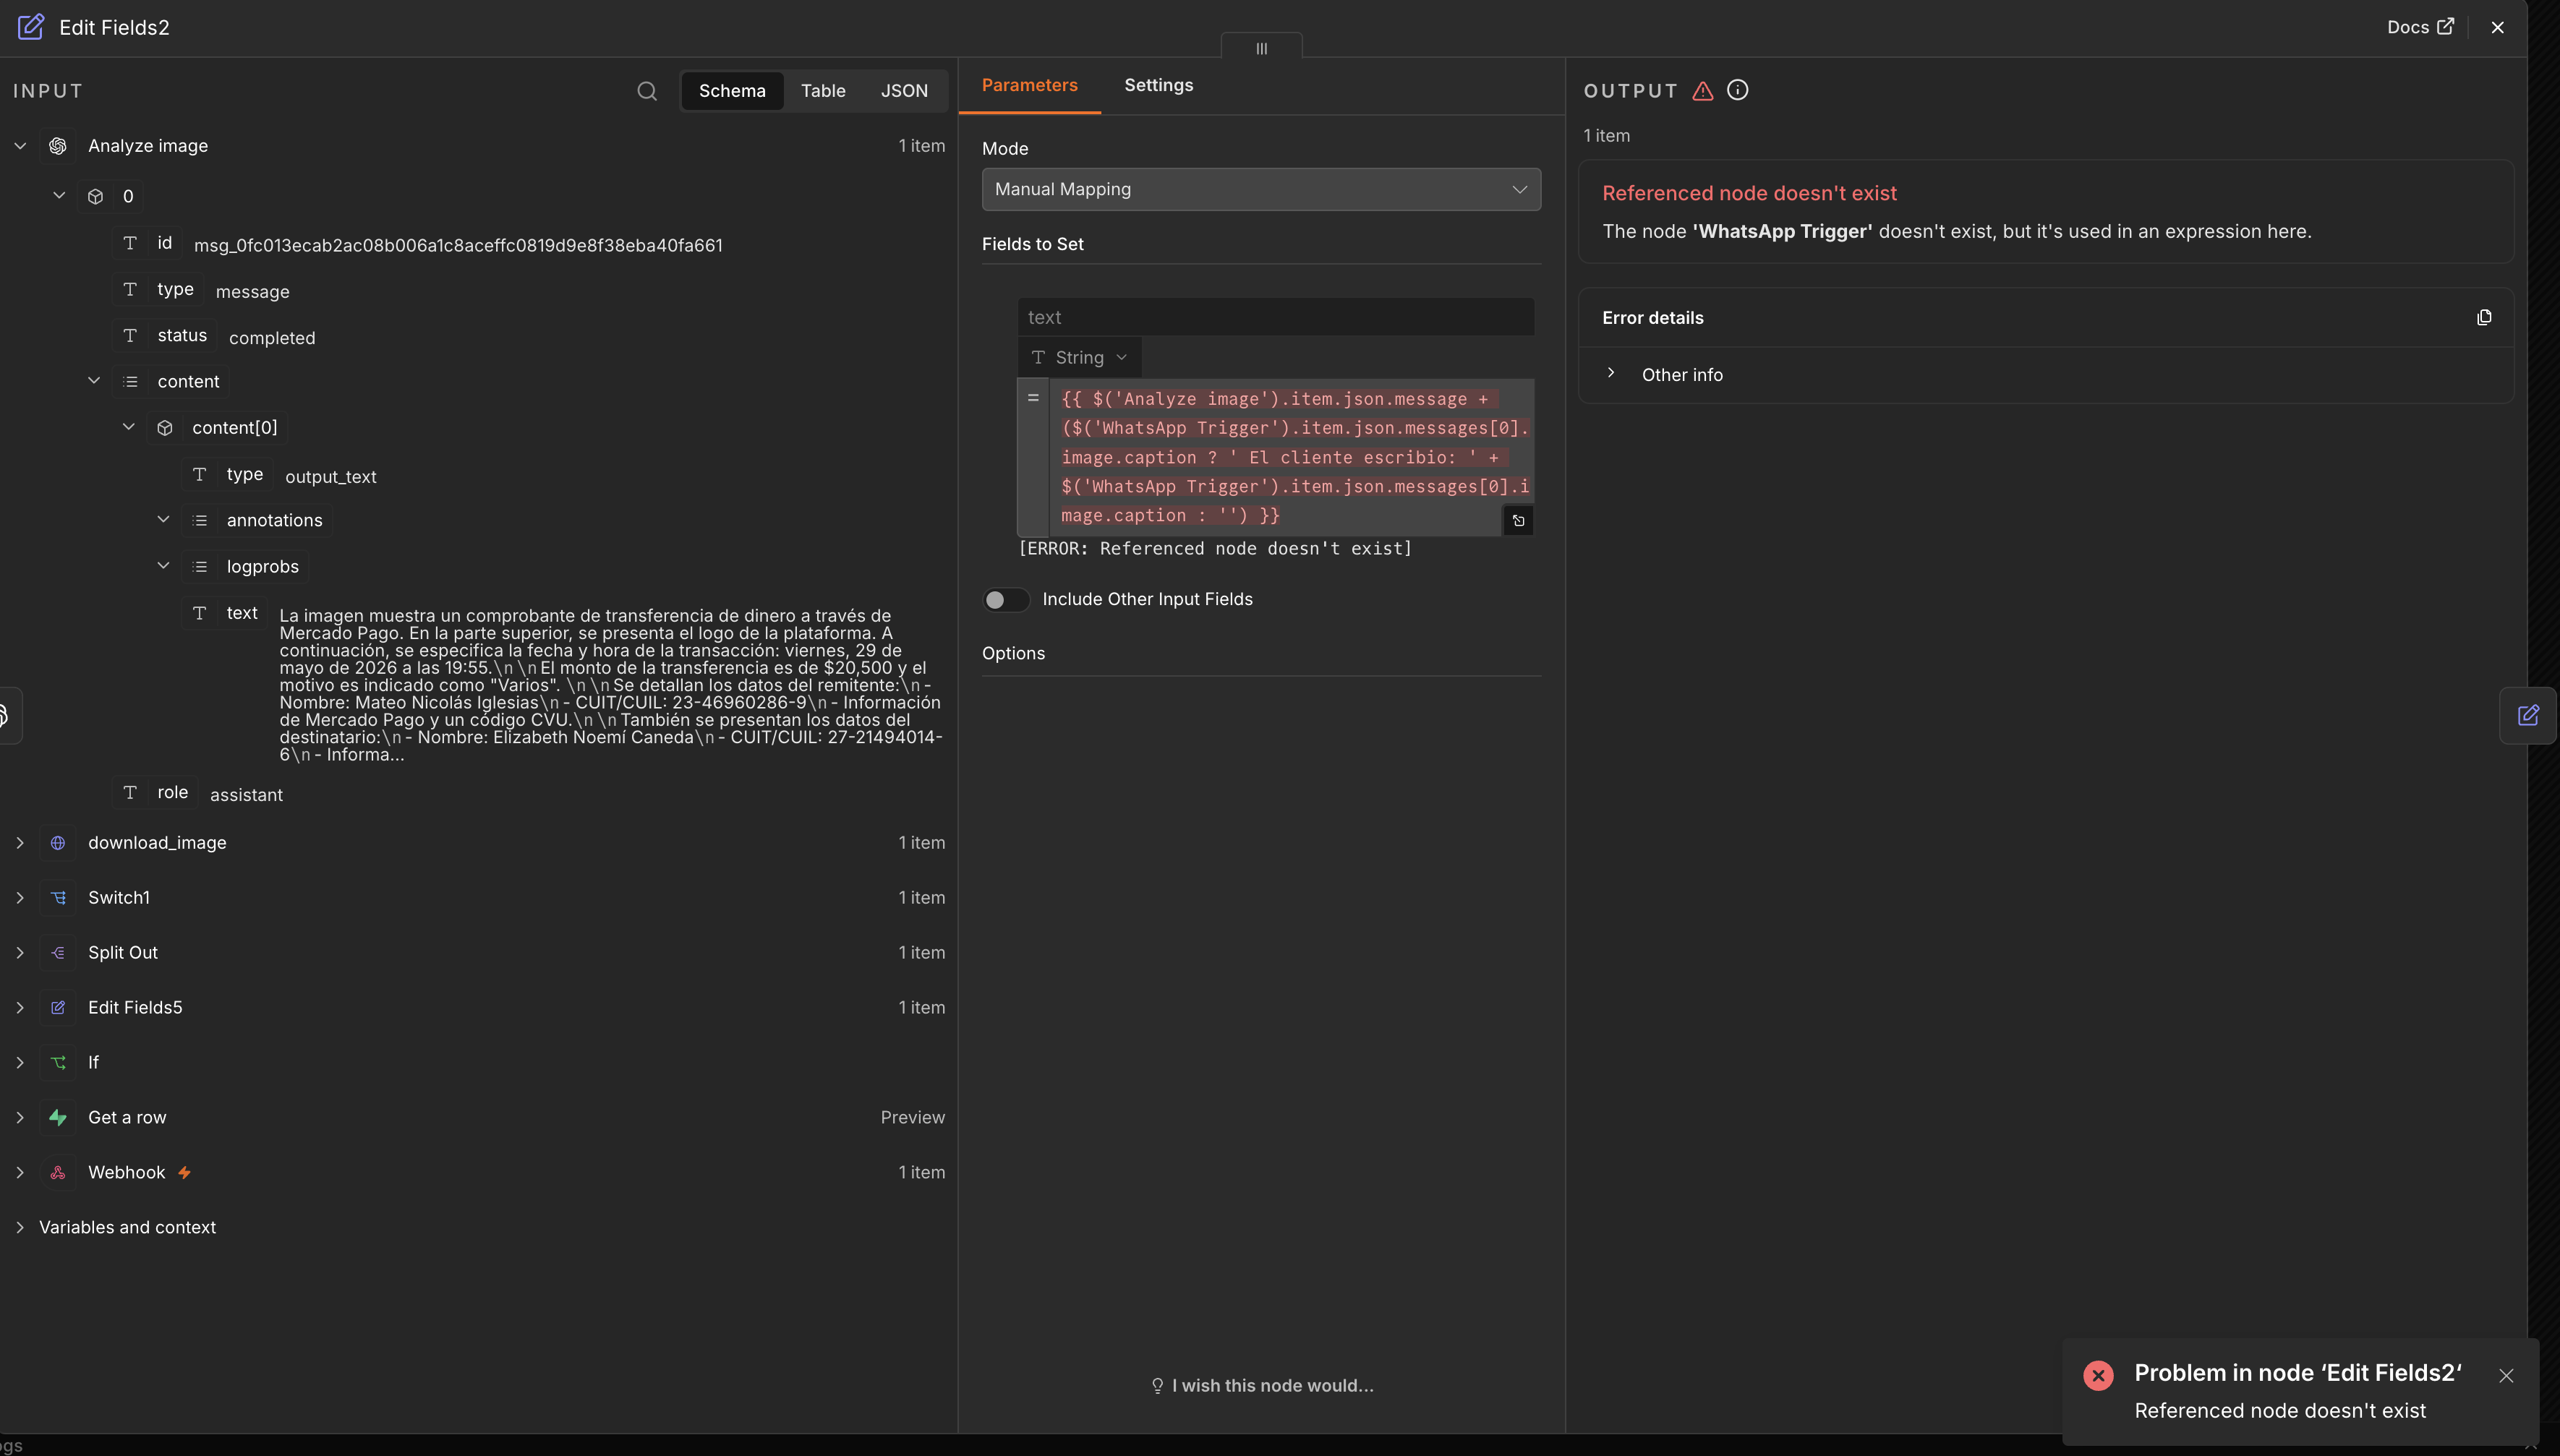The width and height of the screenshot is (2560, 1456).
Task: Open the String type dropdown
Action: click(x=1080, y=357)
